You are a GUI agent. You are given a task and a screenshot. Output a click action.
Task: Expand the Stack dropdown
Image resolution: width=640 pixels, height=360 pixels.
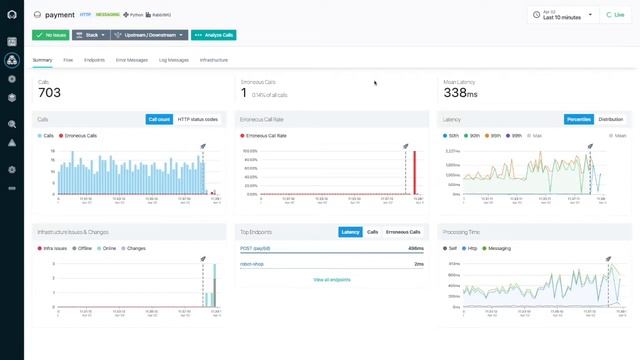tap(91, 35)
